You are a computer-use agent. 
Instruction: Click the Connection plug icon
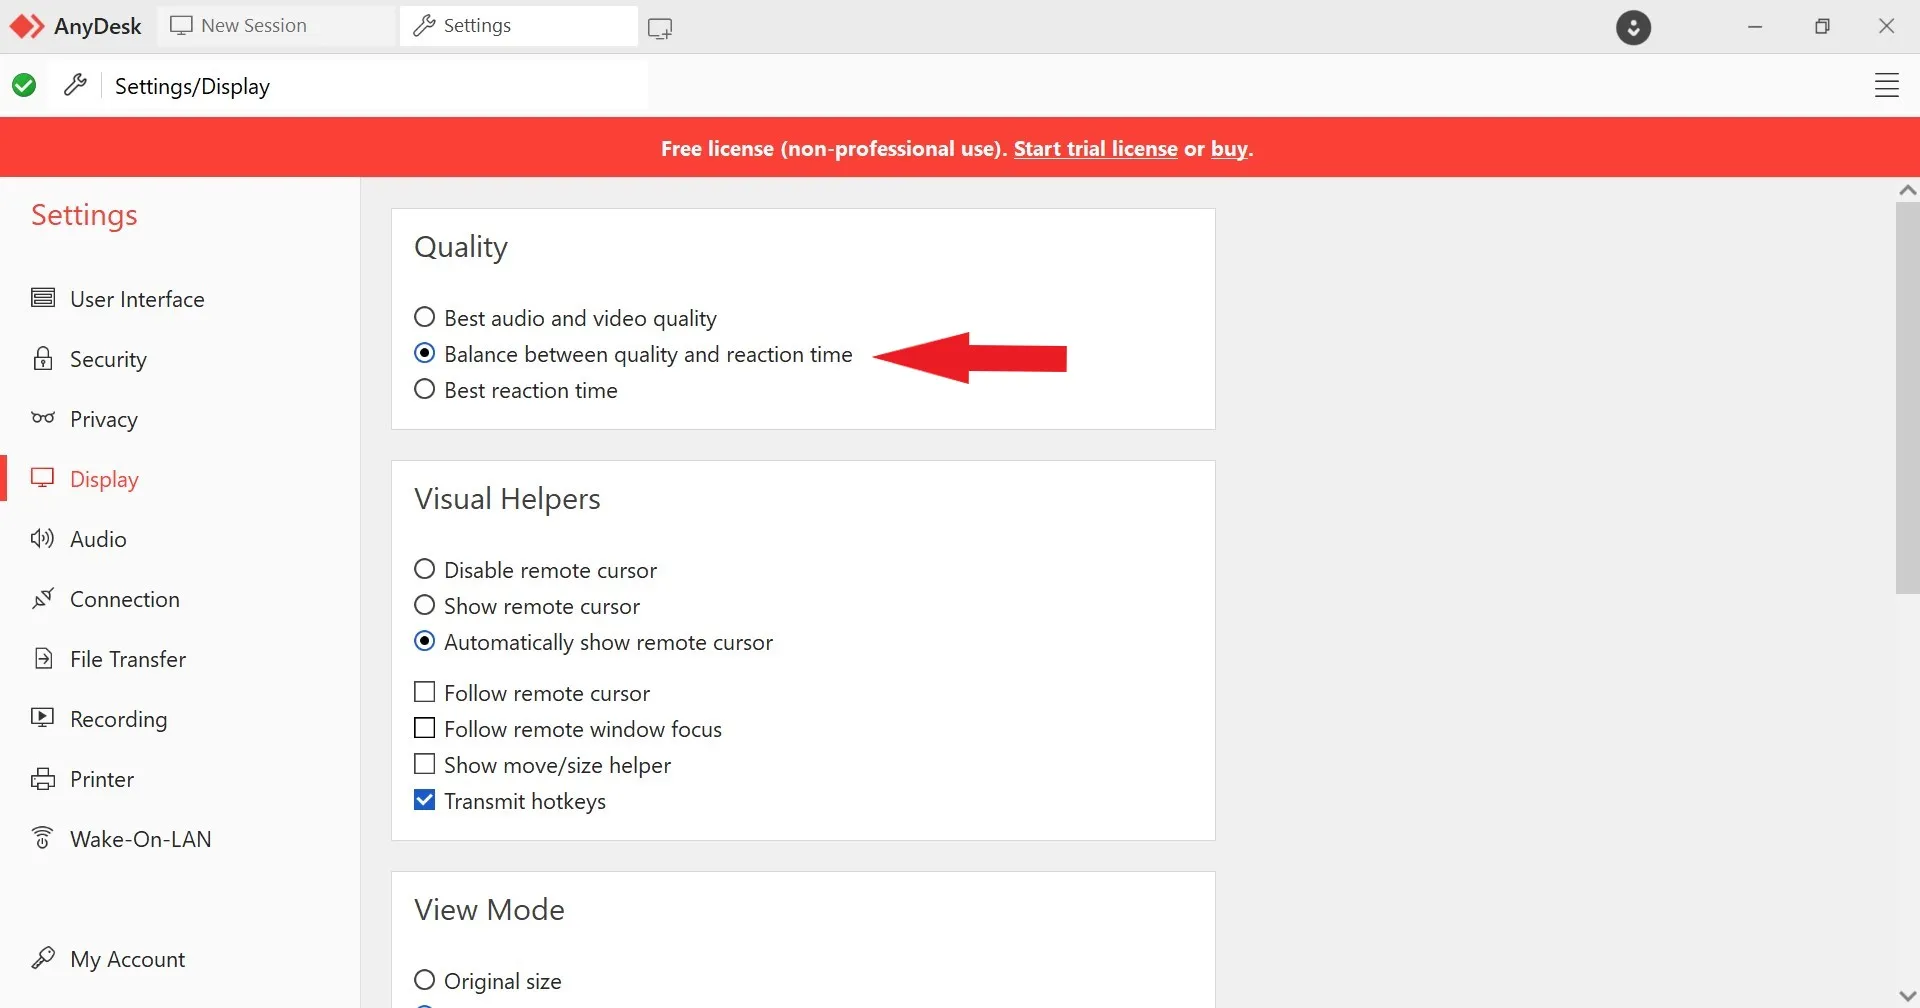(x=43, y=598)
